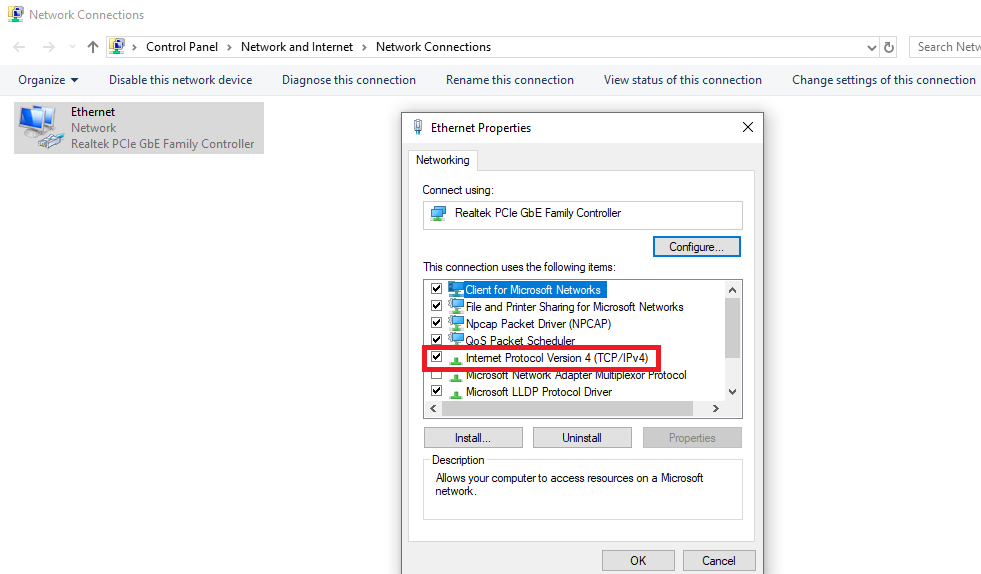
Task: Select QoS Packet Scheduler item
Action: [520, 341]
